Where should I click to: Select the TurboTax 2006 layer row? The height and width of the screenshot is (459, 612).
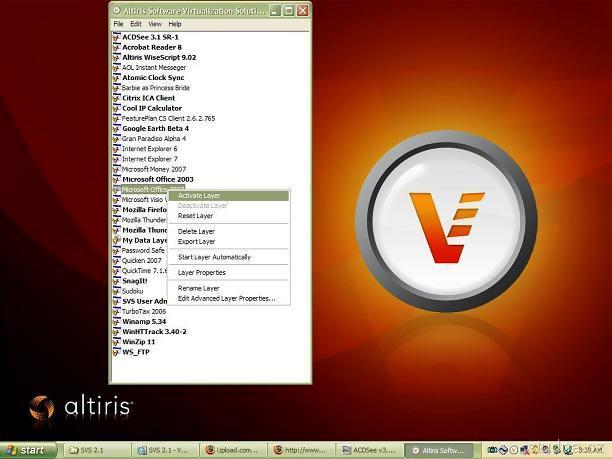[x=139, y=311]
